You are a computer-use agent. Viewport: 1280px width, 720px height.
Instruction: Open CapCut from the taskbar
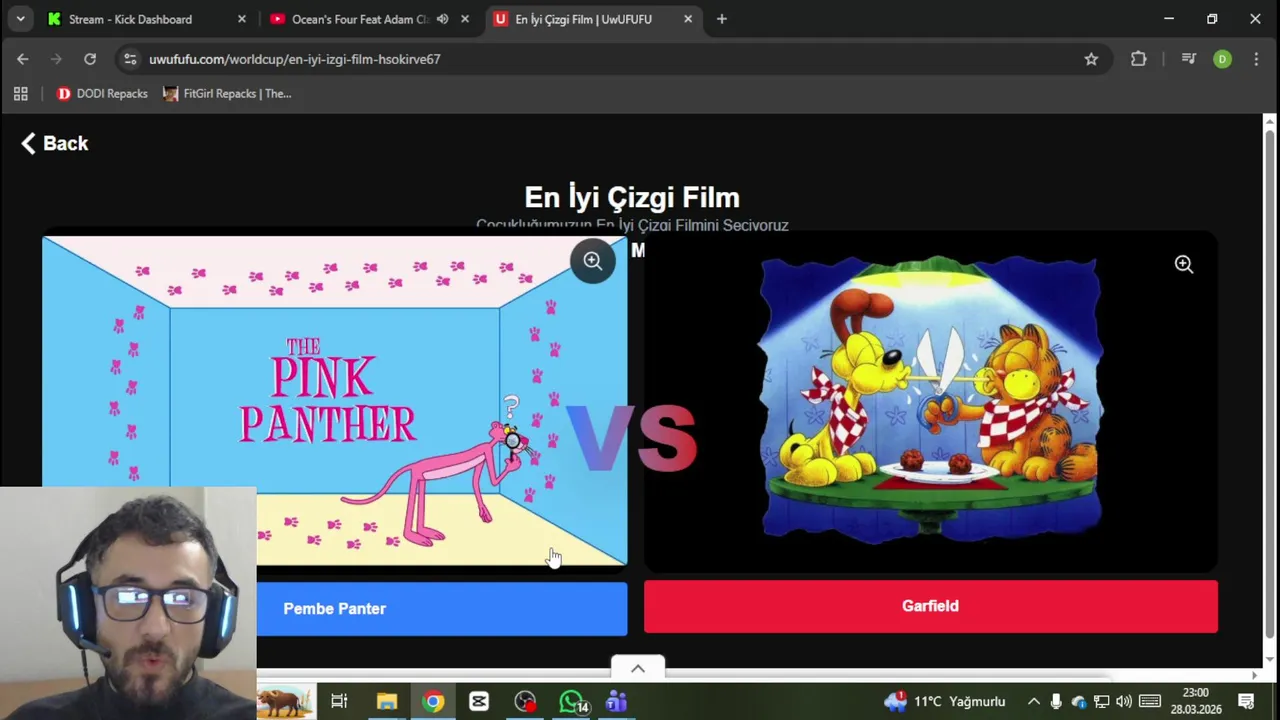pyautogui.click(x=479, y=702)
